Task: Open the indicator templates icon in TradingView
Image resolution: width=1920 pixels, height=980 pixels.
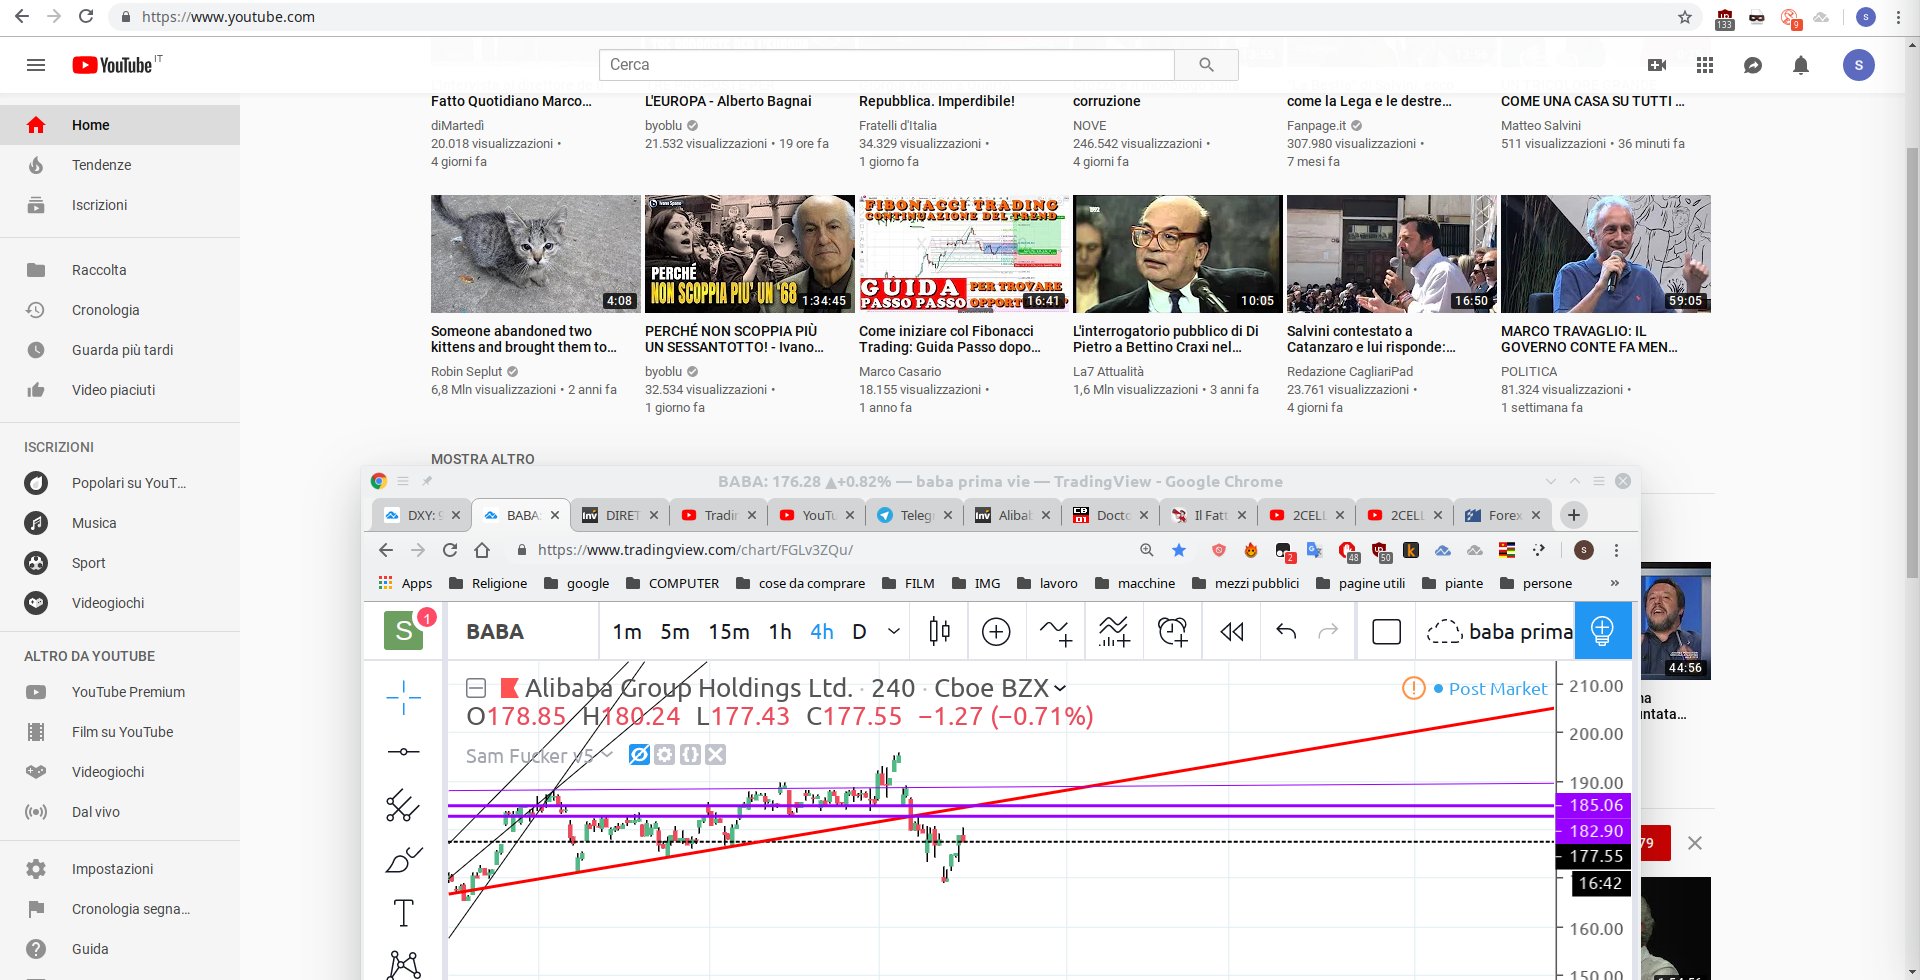Action: pyautogui.click(x=1114, y=631)
